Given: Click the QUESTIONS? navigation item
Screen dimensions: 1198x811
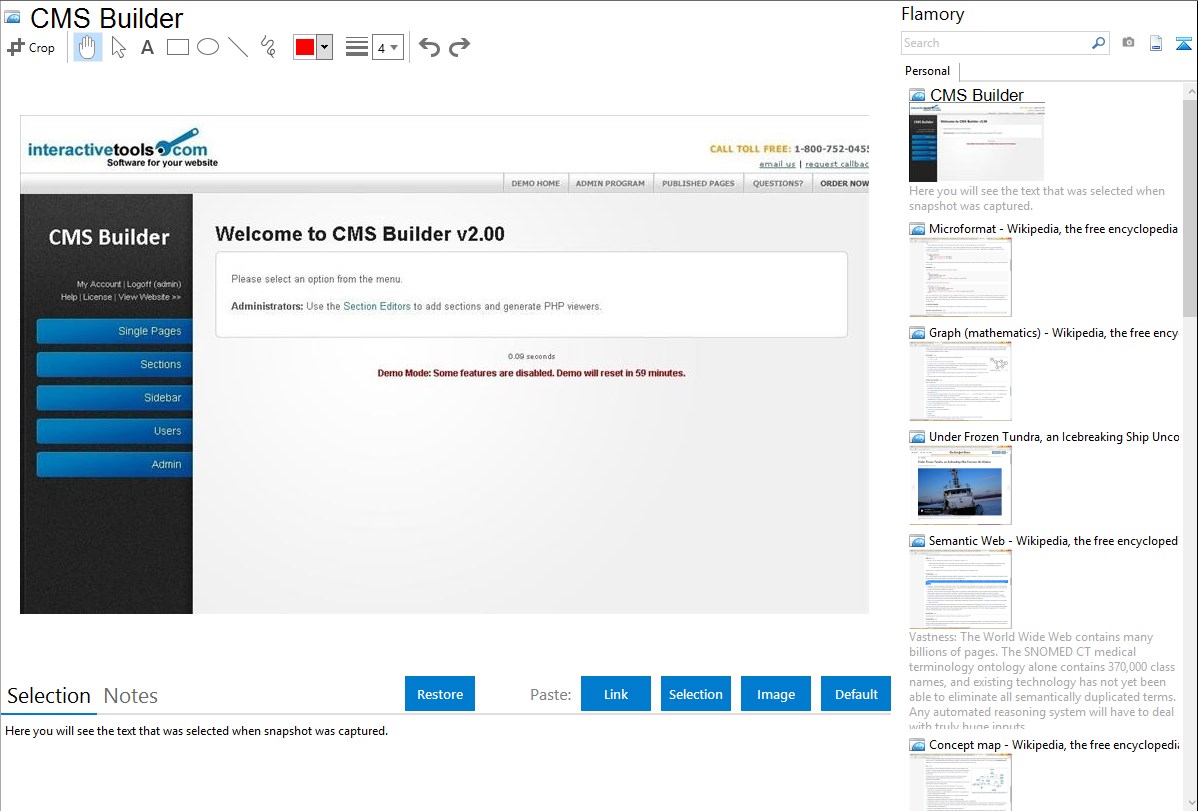Looking at the screenshot, I should 778,183.
